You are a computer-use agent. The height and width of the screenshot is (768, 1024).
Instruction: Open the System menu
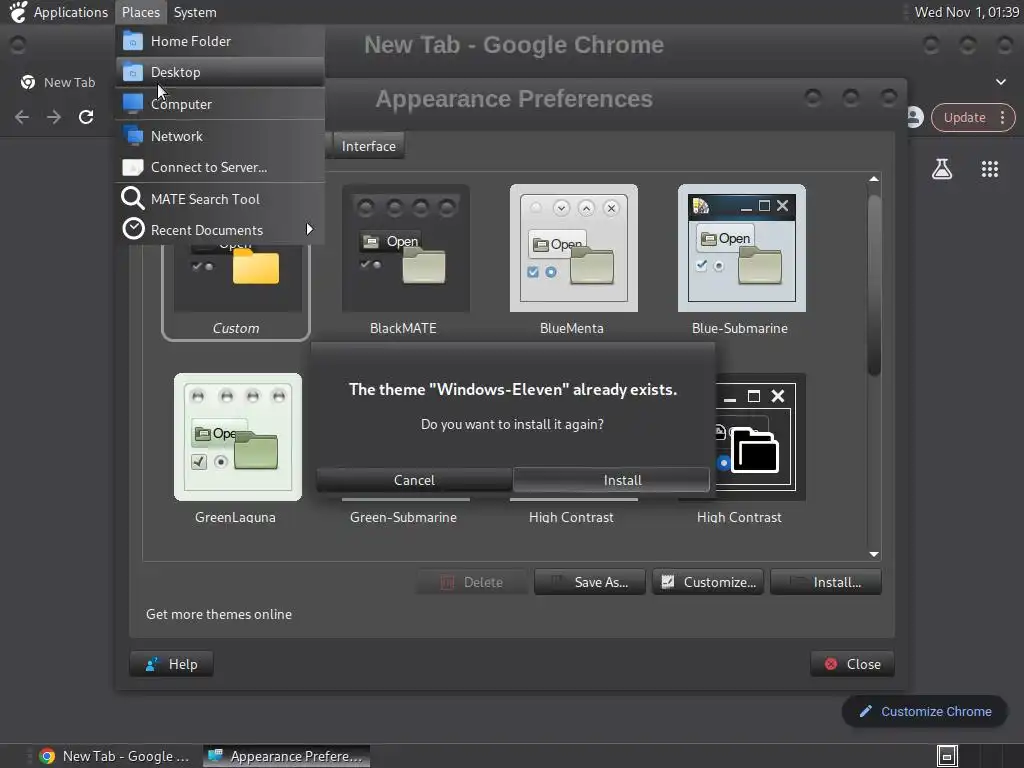pos(195,12)
